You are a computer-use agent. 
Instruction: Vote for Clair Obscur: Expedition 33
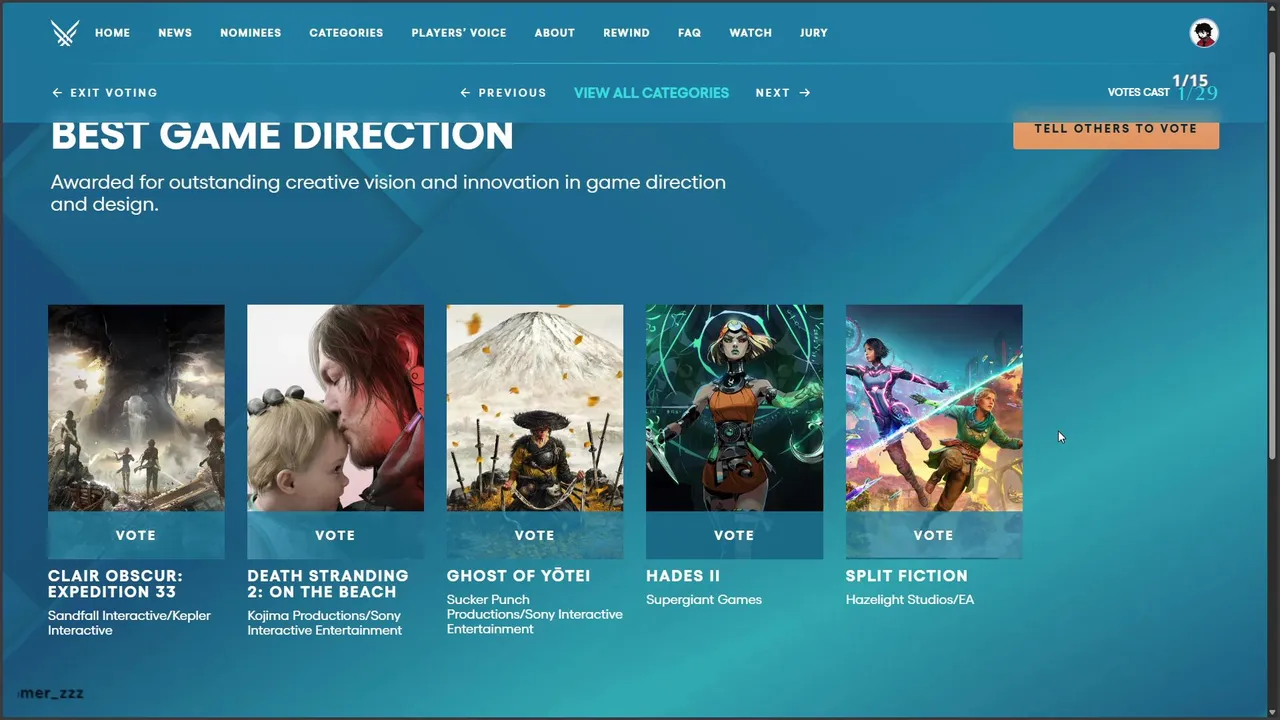click(136, 535)
